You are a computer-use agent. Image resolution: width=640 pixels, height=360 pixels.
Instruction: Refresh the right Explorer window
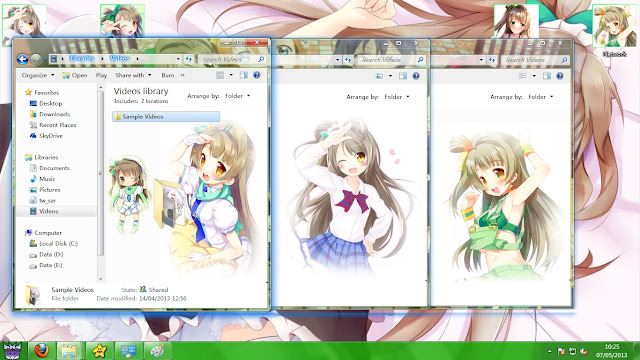coord(491,60)
